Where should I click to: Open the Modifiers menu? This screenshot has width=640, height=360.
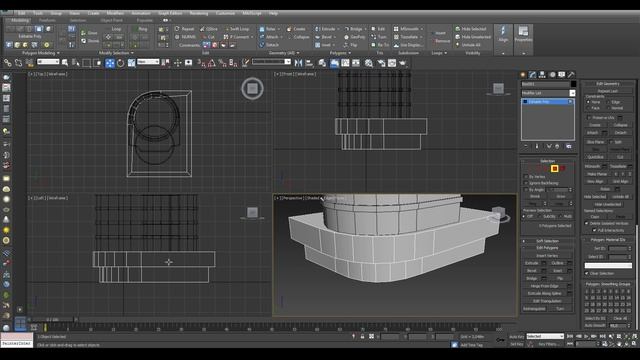click(115, 13)
